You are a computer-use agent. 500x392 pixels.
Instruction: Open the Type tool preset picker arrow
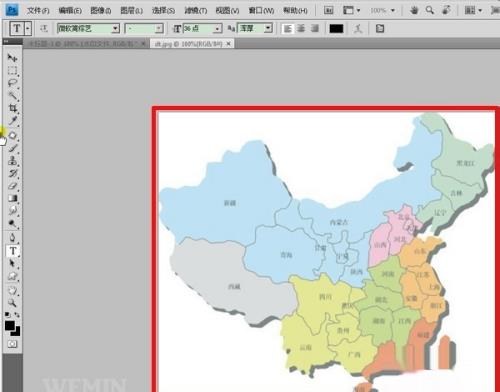click(28, 29)
